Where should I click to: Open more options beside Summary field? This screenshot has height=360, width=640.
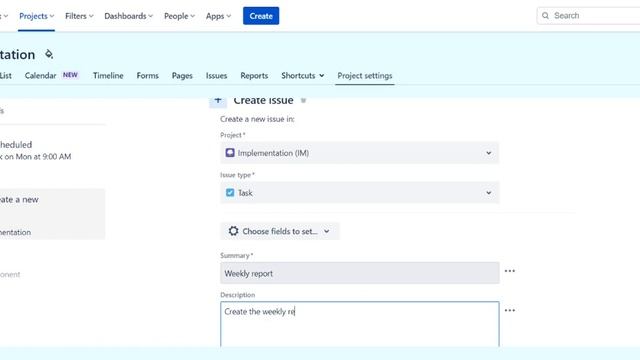click(x=509, y=271)
